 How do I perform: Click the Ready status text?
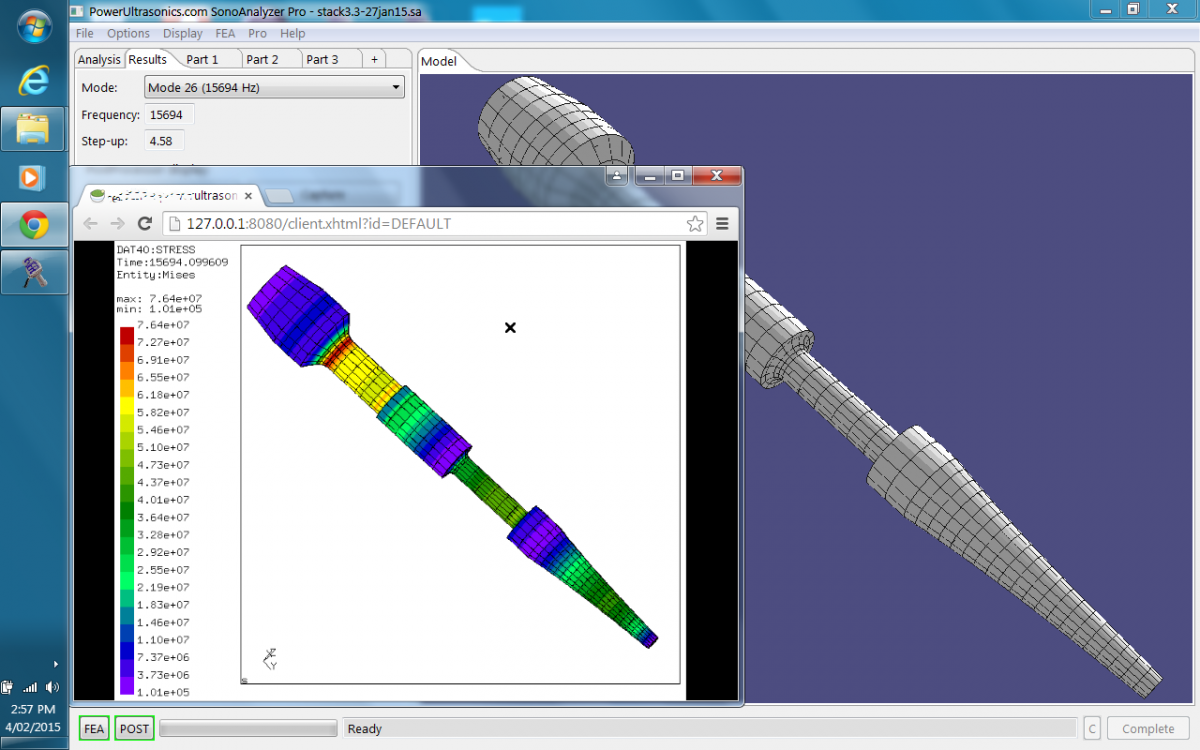click(364, 729)
